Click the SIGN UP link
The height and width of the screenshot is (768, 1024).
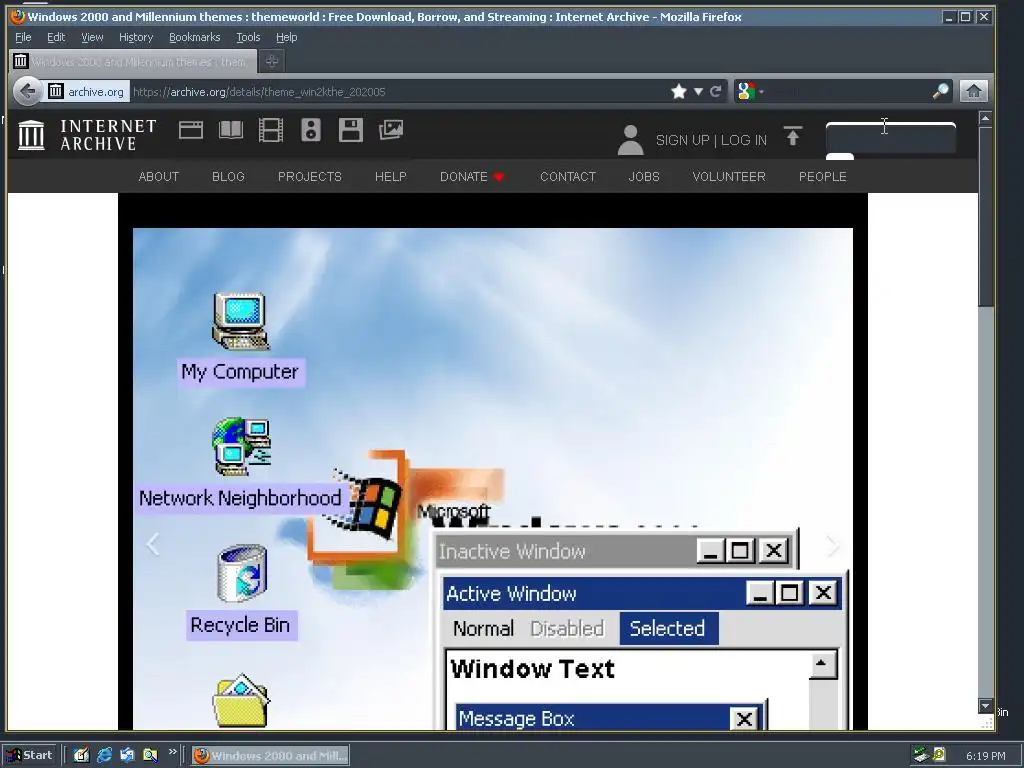(x=682, y=140)
